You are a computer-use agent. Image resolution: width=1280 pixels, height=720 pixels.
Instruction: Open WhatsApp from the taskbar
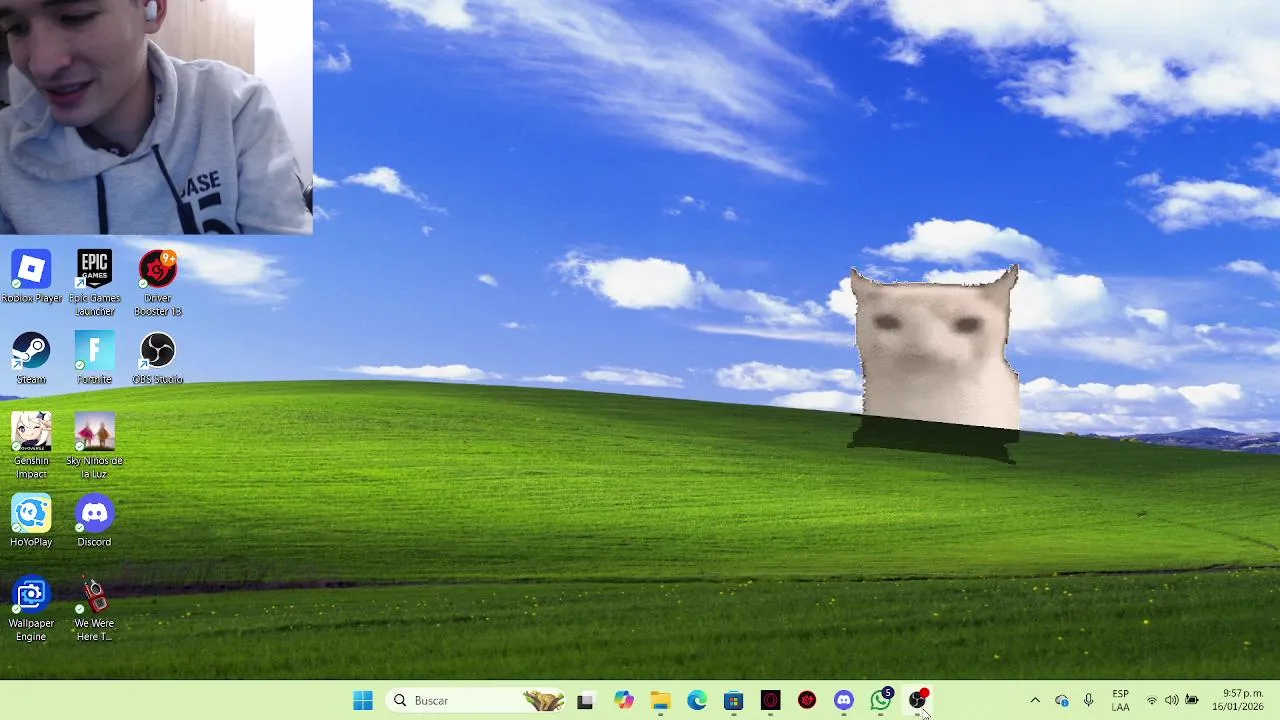point(881,700)
